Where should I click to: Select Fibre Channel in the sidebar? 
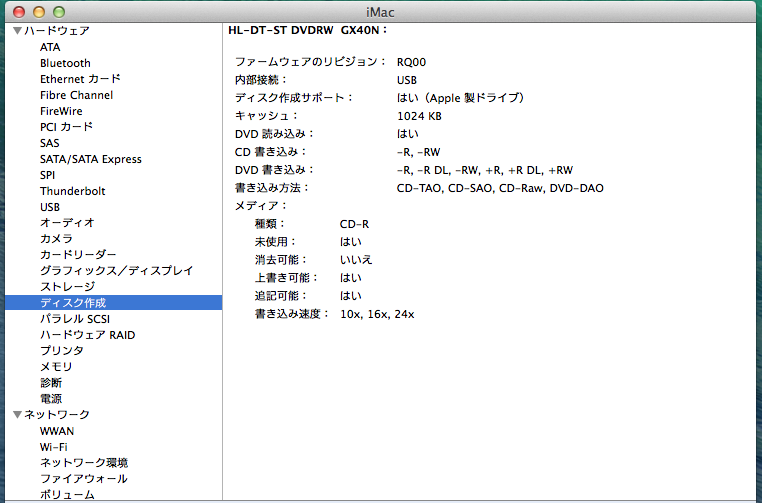[76, 95]
